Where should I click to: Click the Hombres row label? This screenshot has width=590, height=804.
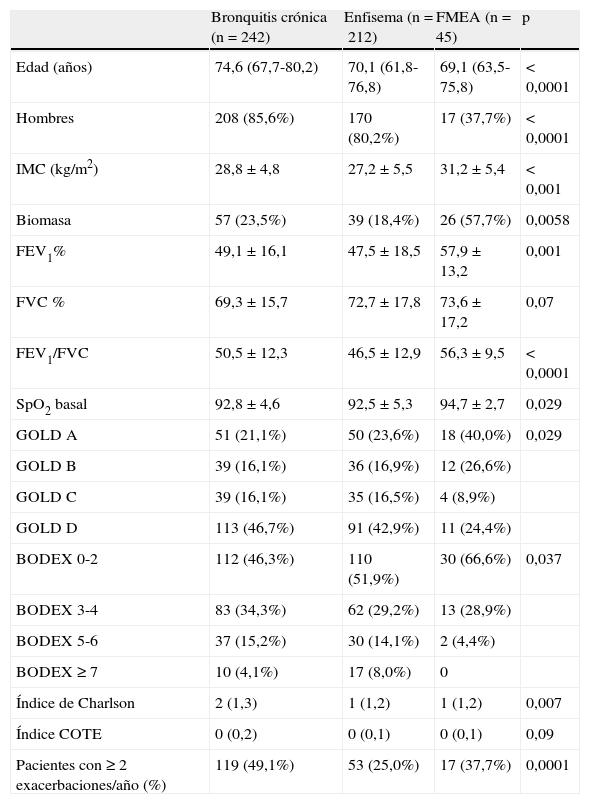45,118
